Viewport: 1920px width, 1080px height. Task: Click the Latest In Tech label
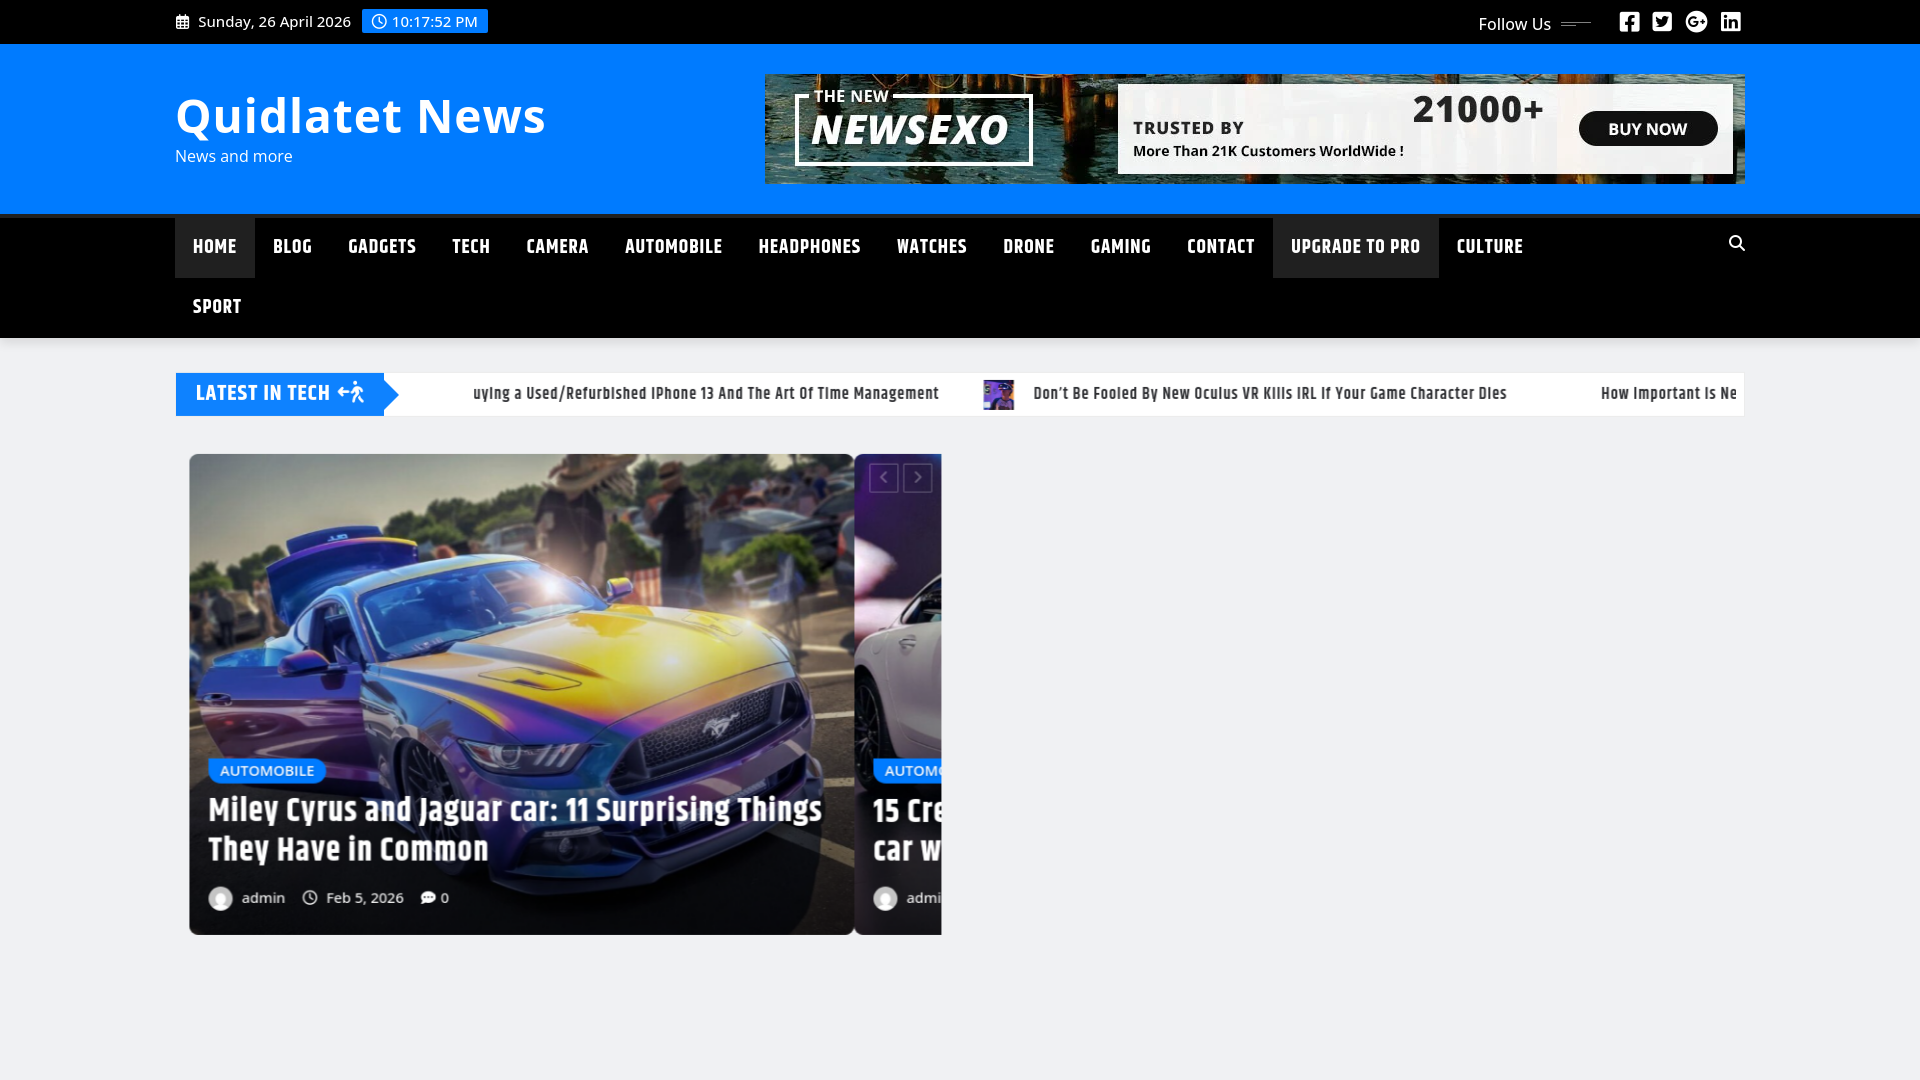pos(263,393)
